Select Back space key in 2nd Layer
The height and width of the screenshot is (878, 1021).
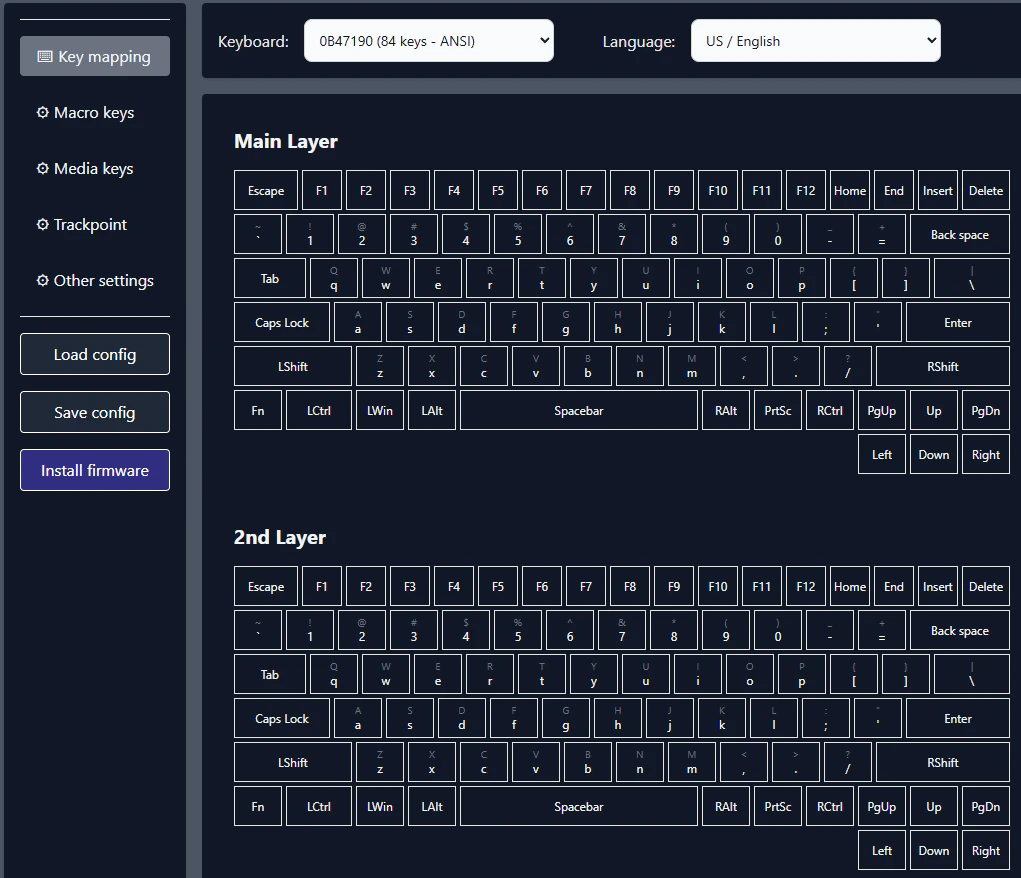tap(960, 630)
